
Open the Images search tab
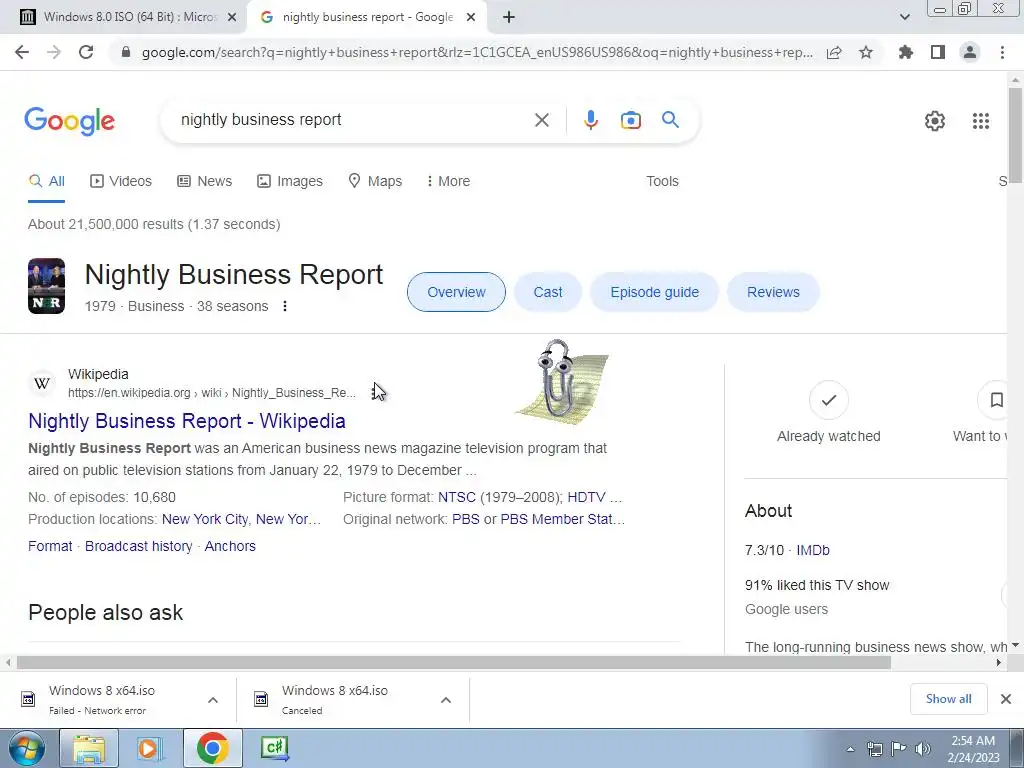click(x=290, y=182)
